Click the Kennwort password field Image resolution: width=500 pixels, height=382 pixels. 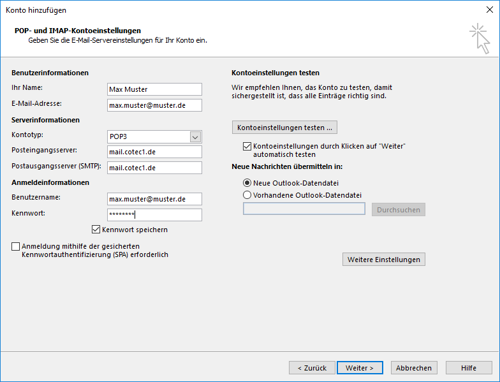155,215
